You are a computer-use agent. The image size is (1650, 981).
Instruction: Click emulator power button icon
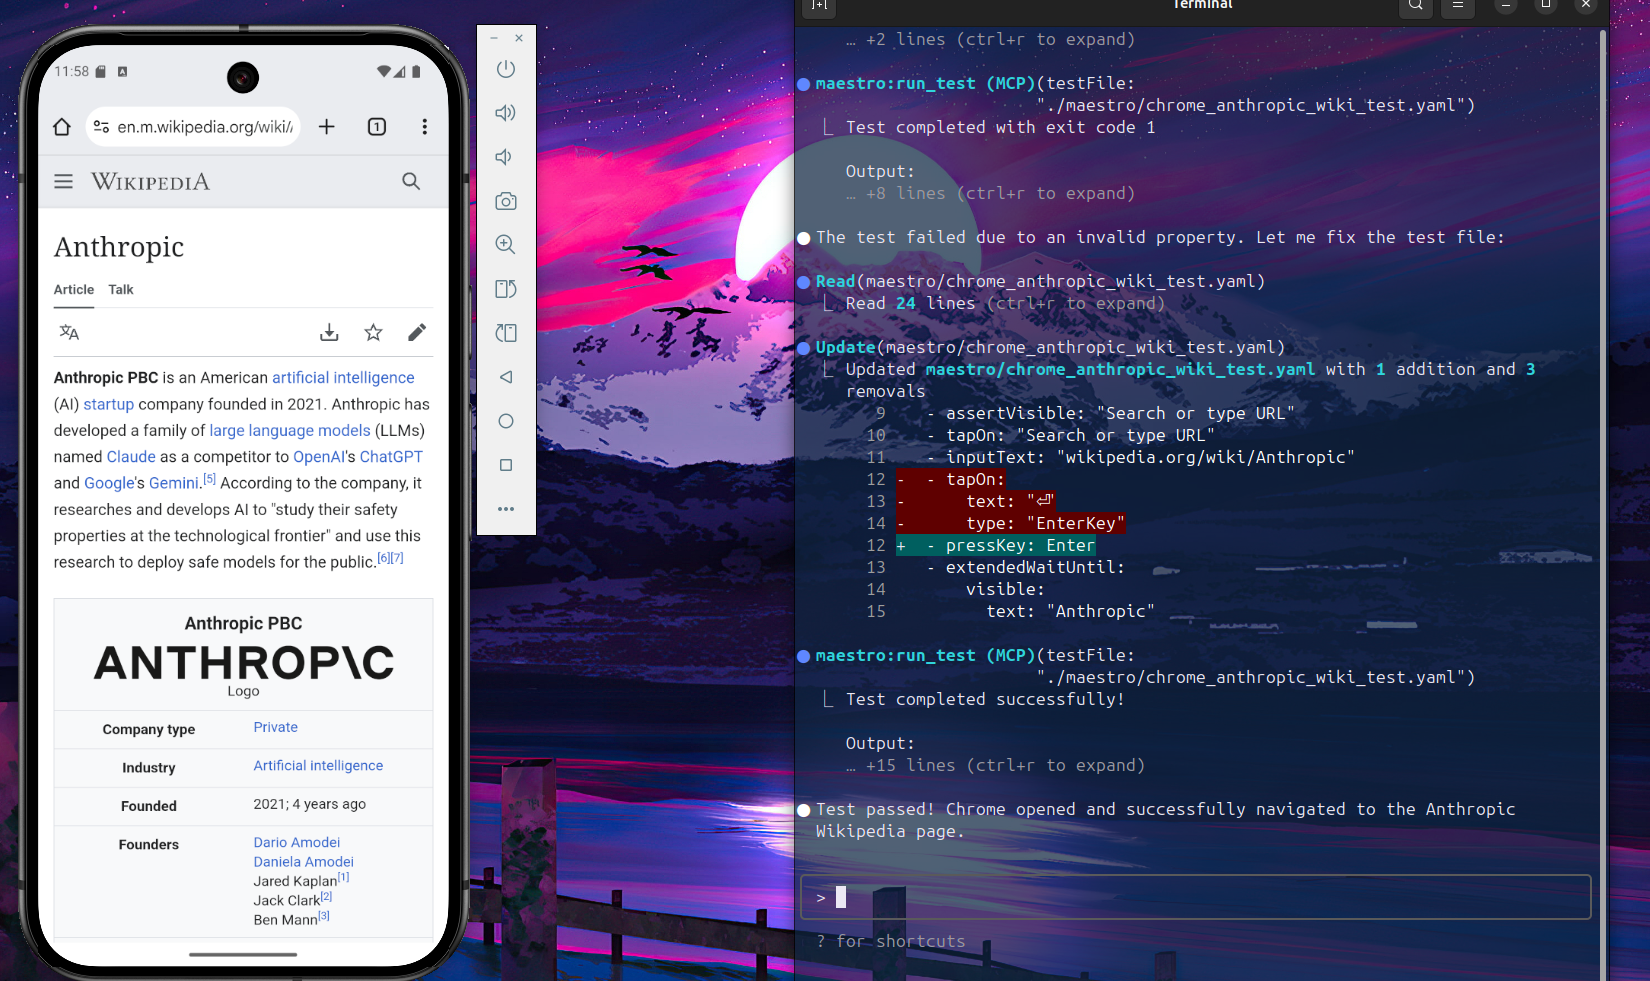506,69
